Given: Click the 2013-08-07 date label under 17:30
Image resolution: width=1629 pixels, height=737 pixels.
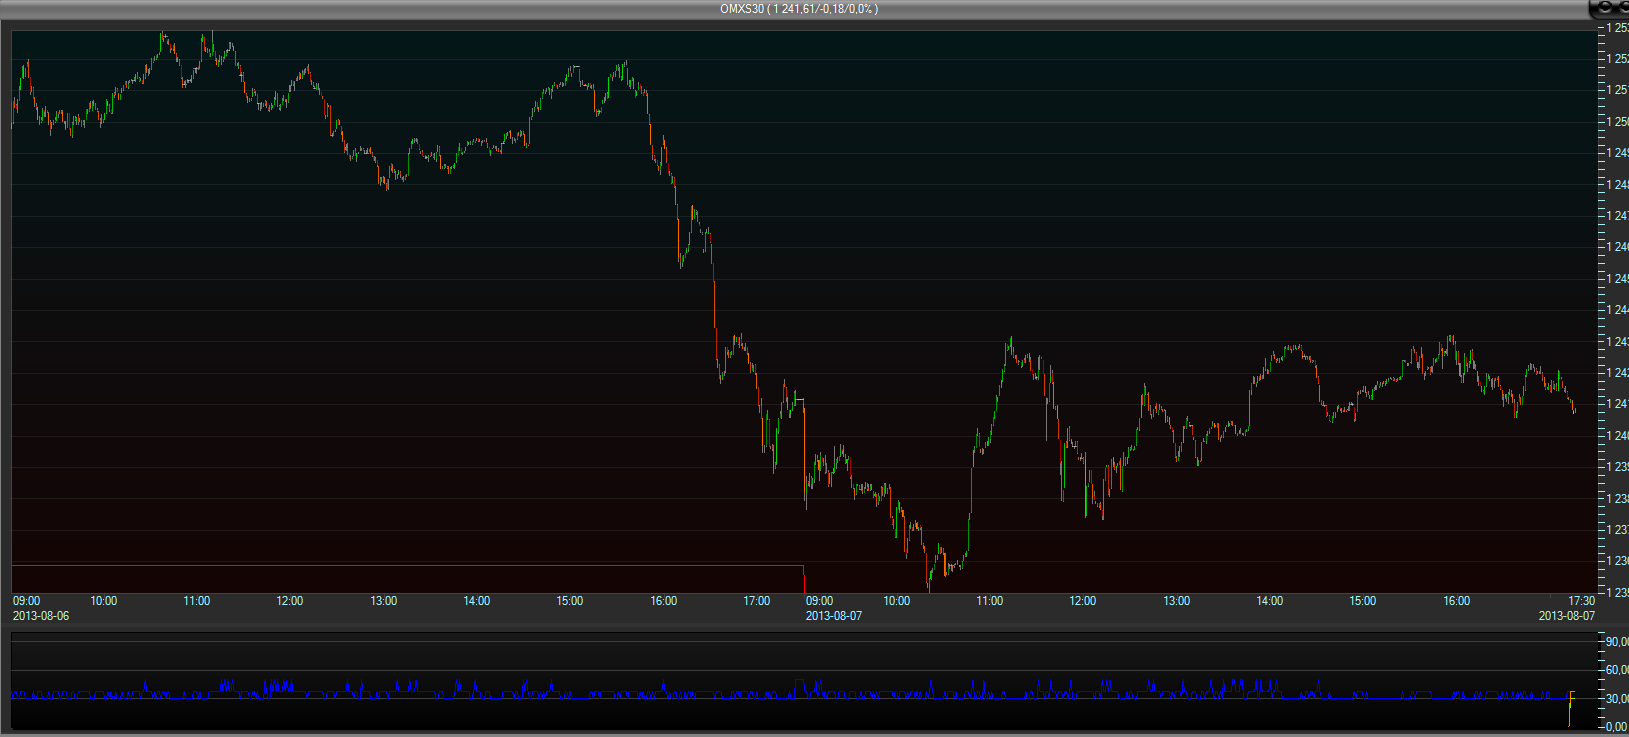Looking at the screenshot, I should pos(1566,616).
